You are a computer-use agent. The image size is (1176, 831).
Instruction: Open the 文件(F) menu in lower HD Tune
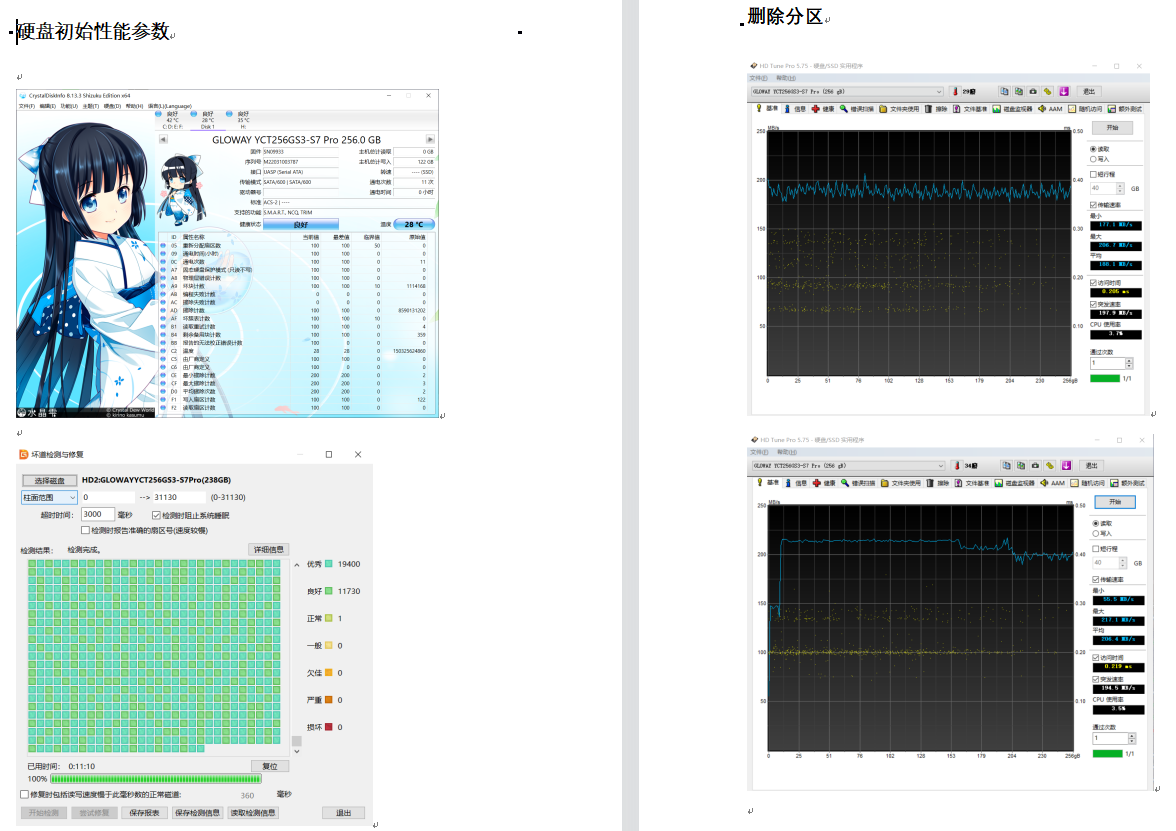click(760, 452)
